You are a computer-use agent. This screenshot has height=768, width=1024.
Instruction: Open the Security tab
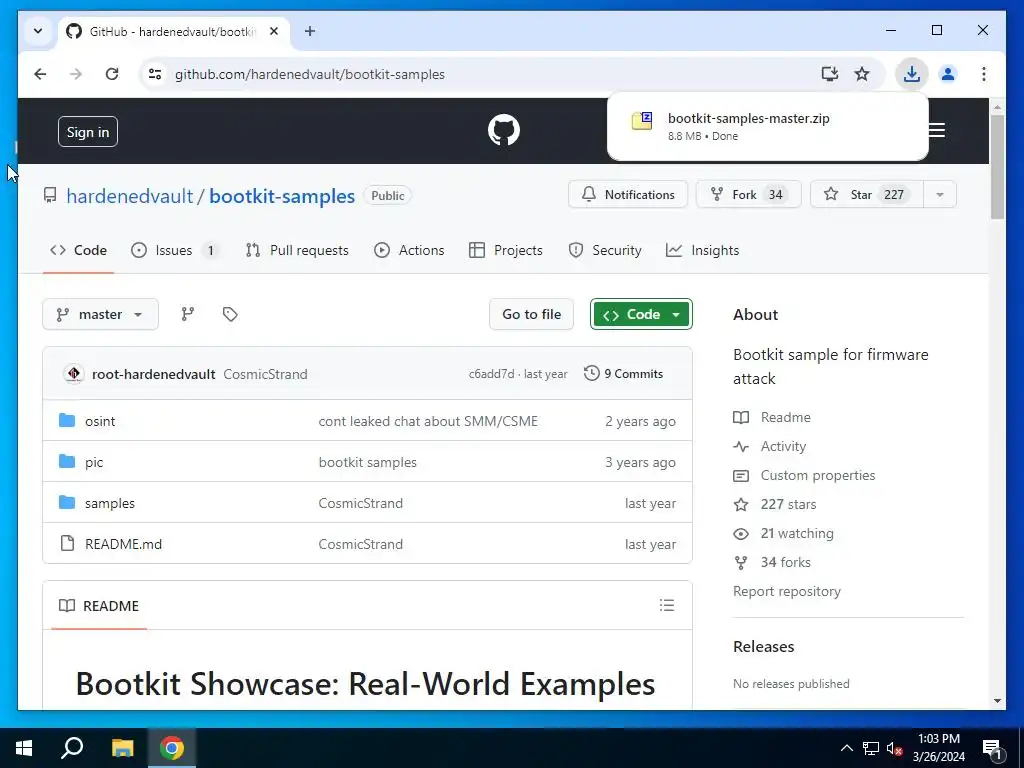[605, 250]
